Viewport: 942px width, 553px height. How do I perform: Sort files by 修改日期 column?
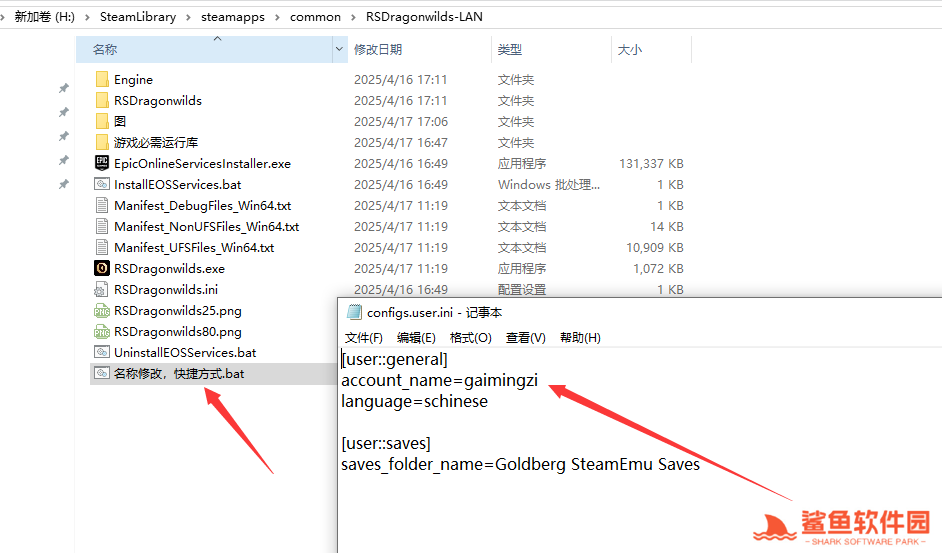pos(378,49)
